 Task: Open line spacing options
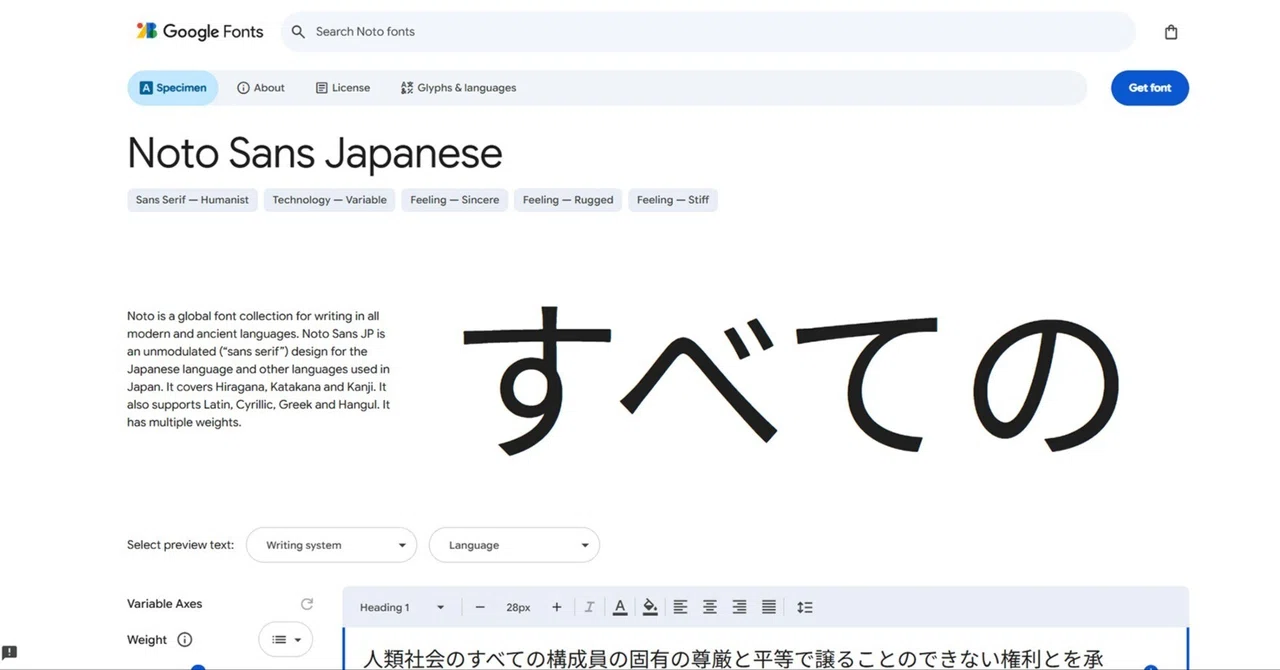805,607
